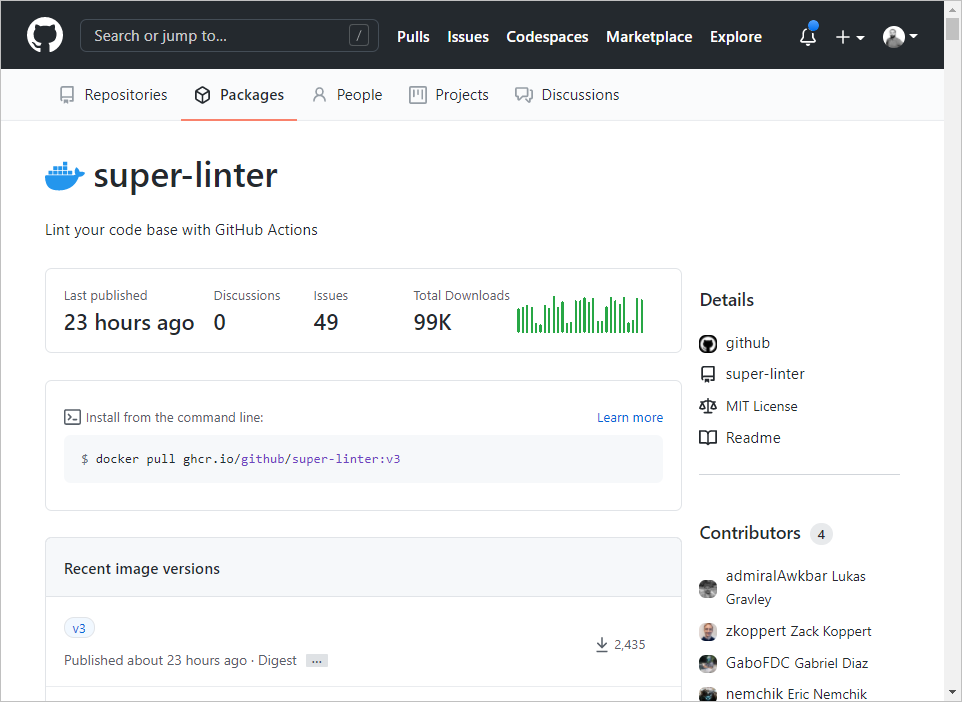Click the terminal icon beside Install

pyautogui.click(x=72, y=417)
